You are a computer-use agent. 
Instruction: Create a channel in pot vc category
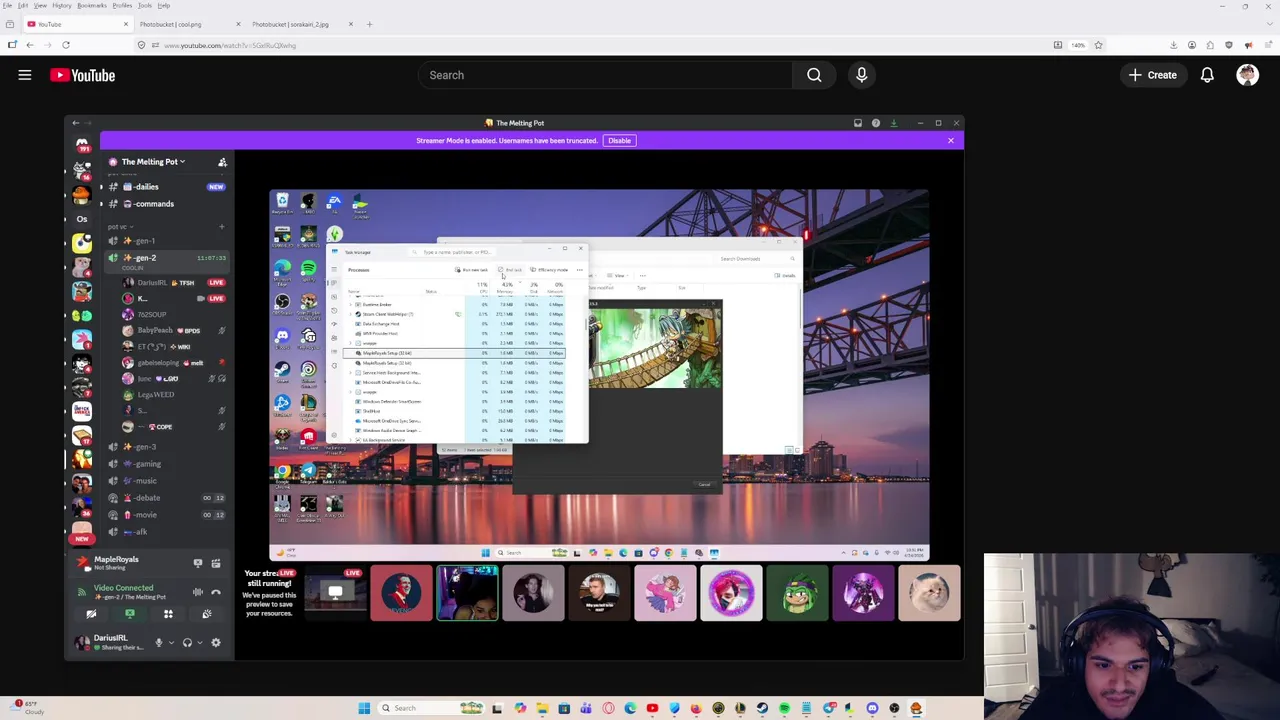coord(222,227)
